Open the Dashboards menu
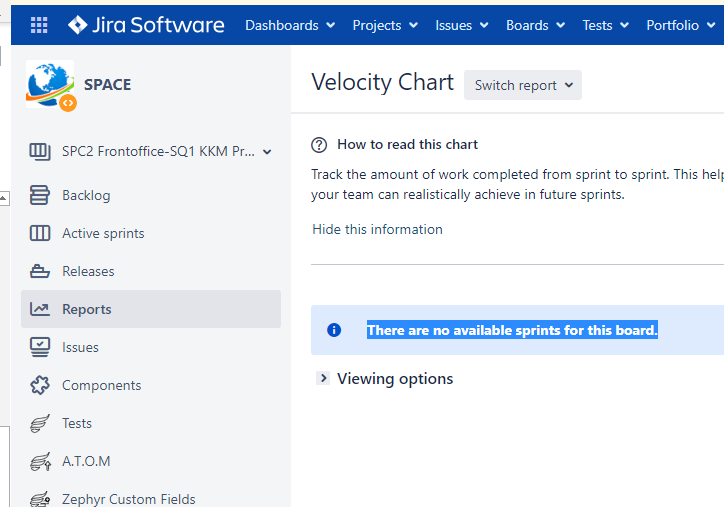The image size is (724, 507). 289,25
